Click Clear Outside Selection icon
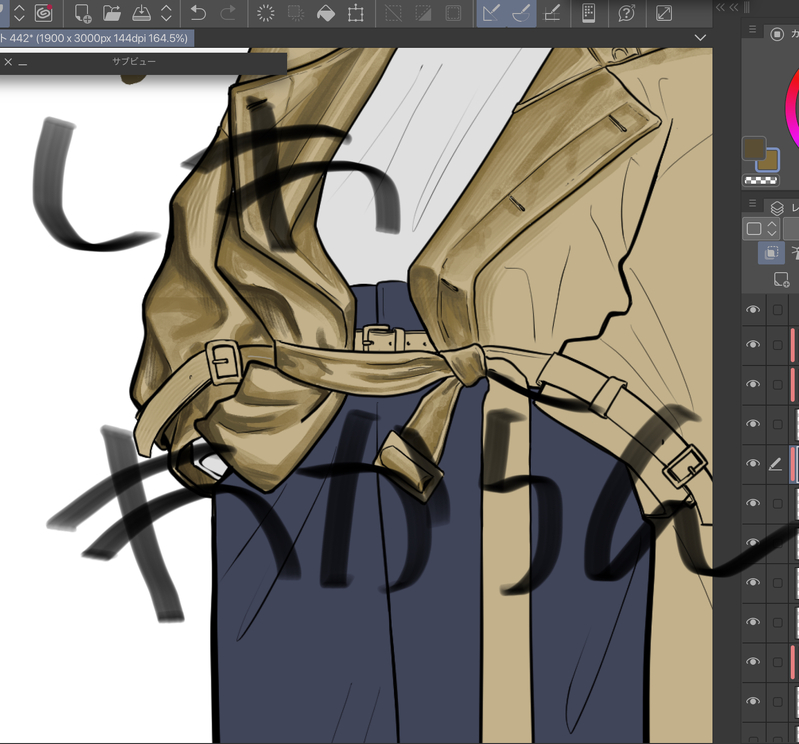Viewport: 799px width, 744px height. click(x=296, y=13)
